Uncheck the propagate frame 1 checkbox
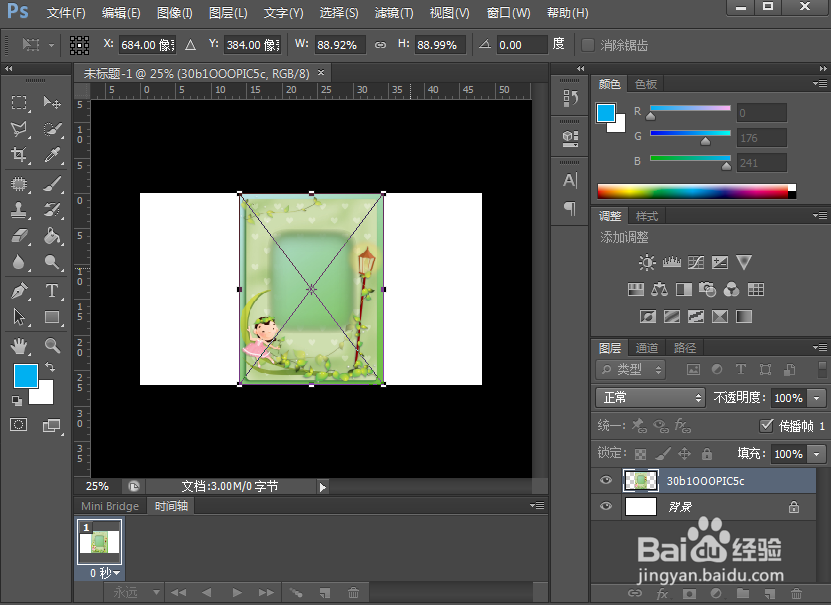The width and height of the screenshot is (831, 605). (766, 425)
